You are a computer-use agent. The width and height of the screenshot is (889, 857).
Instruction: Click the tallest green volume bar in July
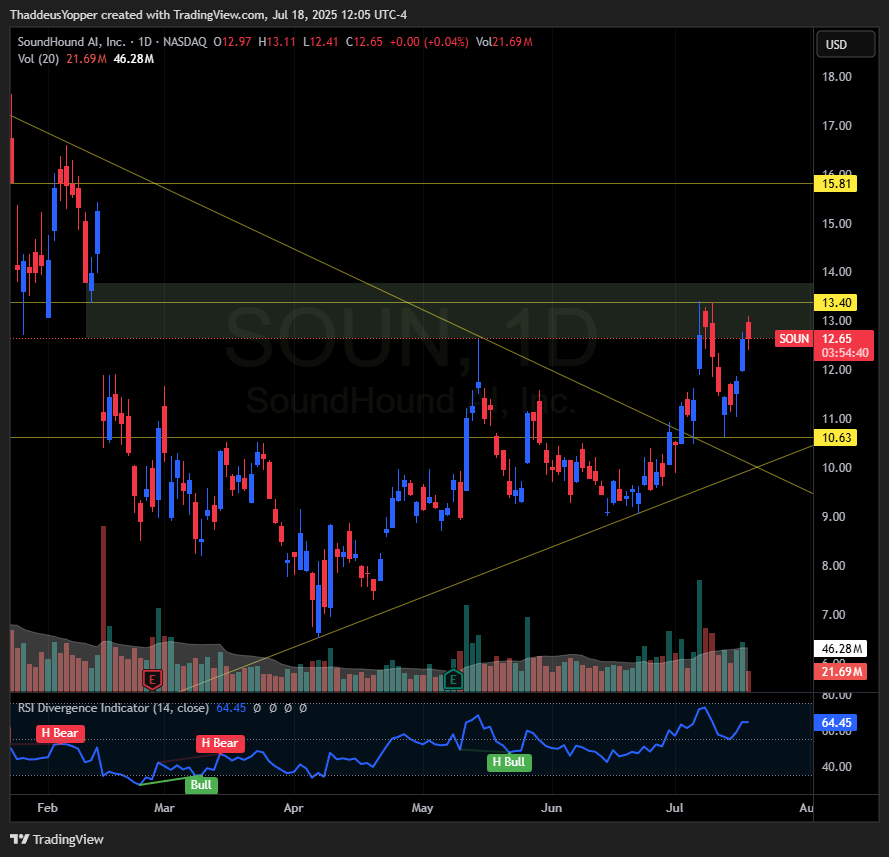pos(699,636)
